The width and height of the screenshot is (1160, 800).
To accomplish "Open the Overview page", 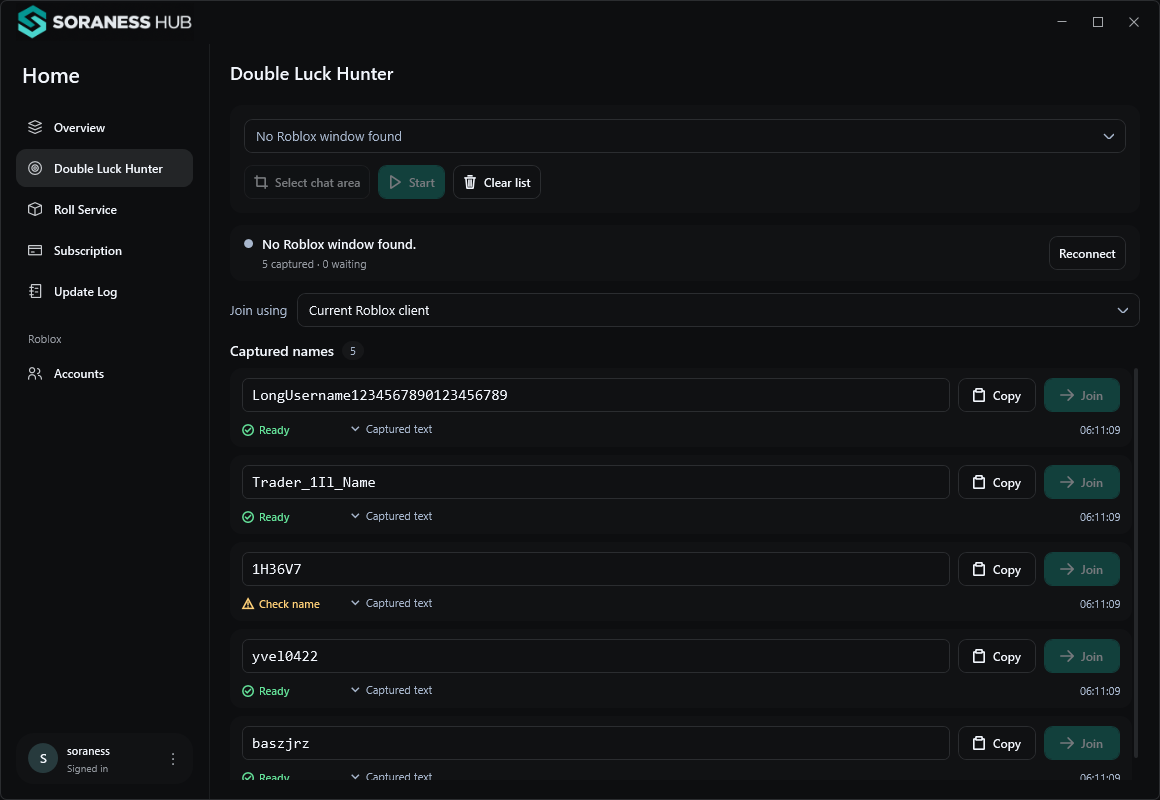I will (104, 127).
